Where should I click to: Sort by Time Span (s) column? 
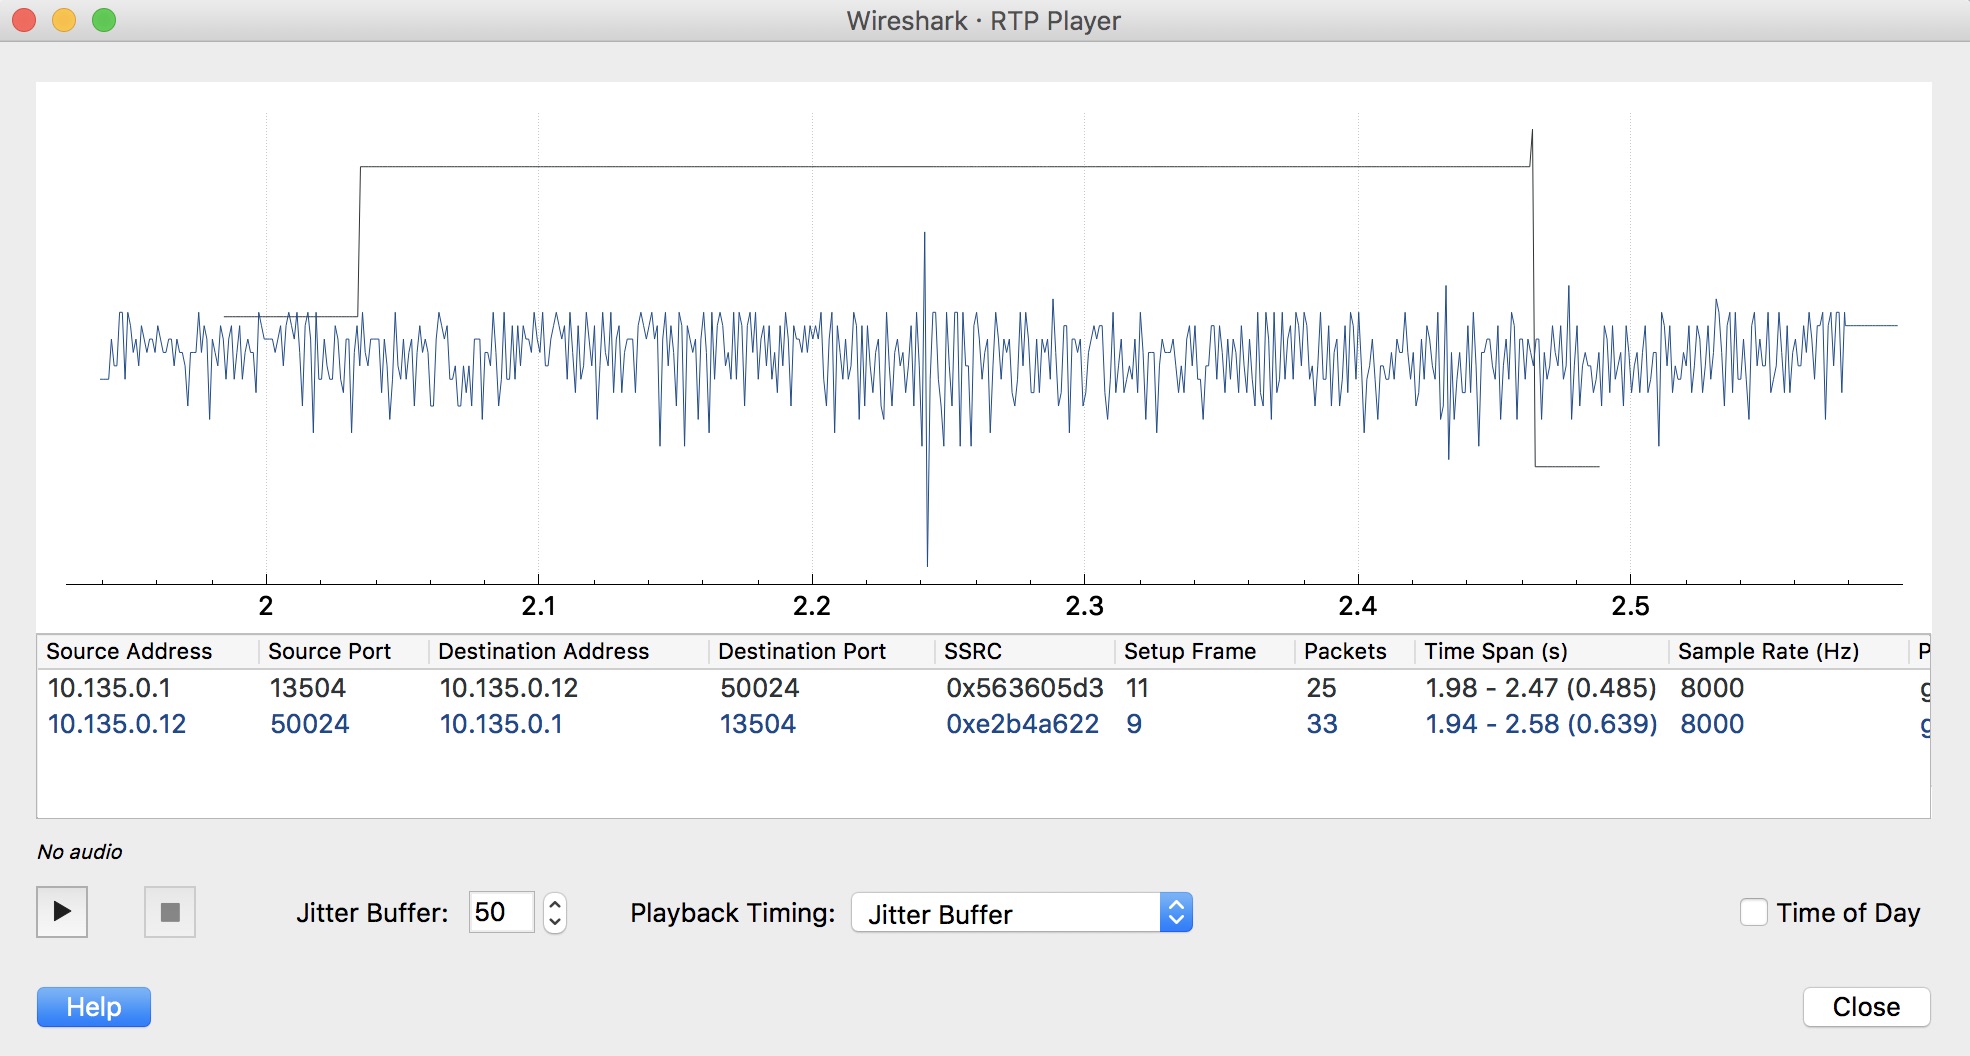click(1495, 651)
